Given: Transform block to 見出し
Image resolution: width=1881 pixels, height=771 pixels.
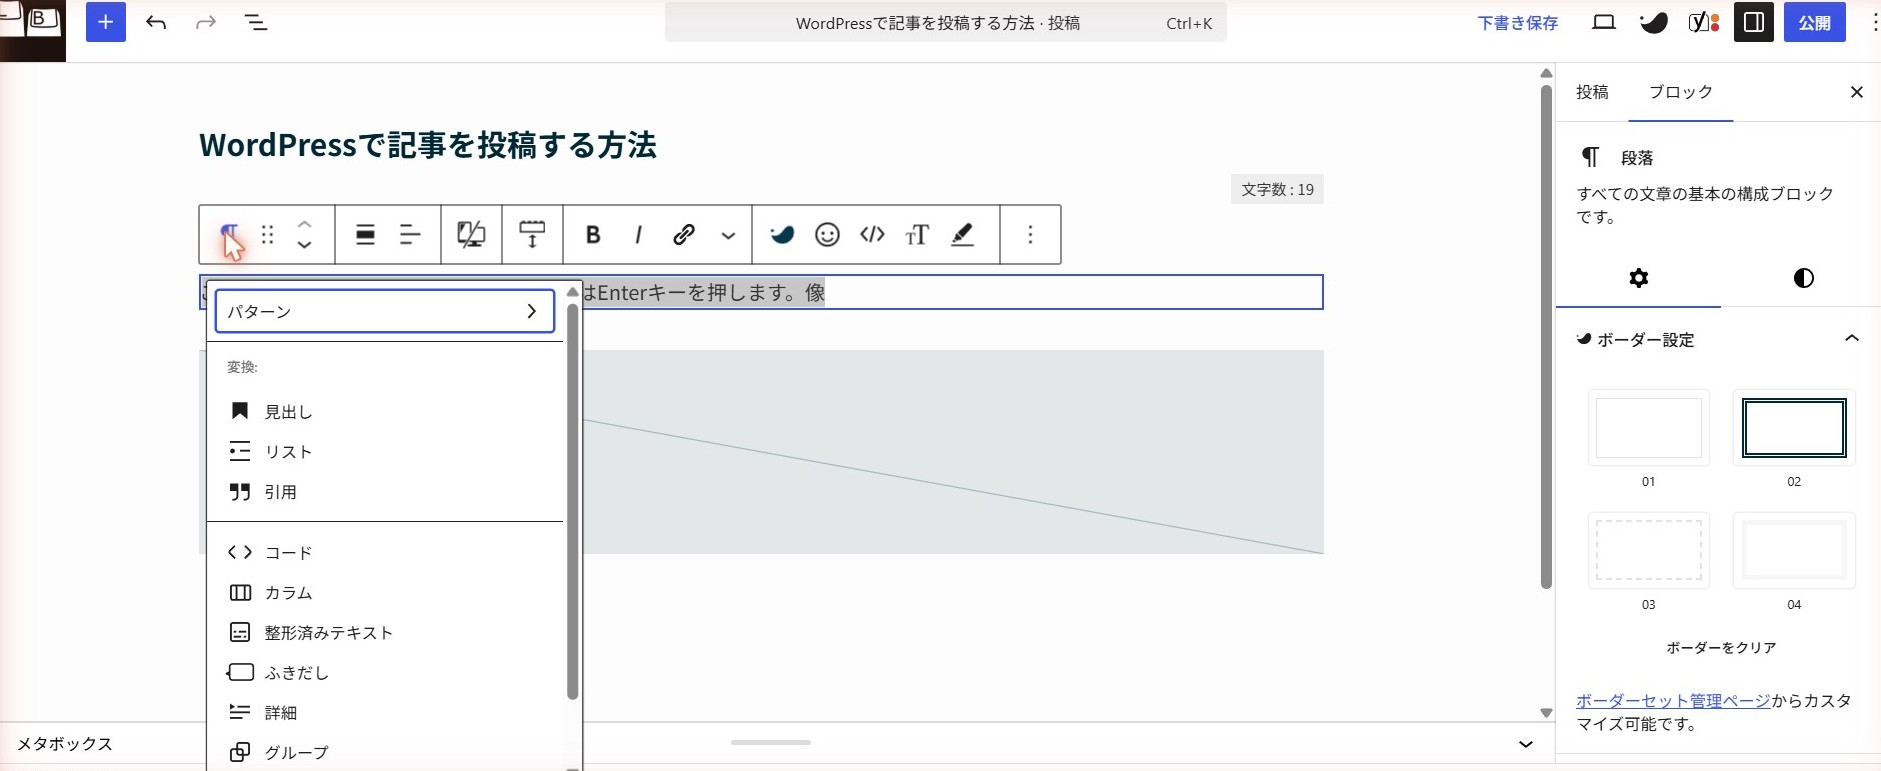Looking at the screenshot, I should point(385,412).
